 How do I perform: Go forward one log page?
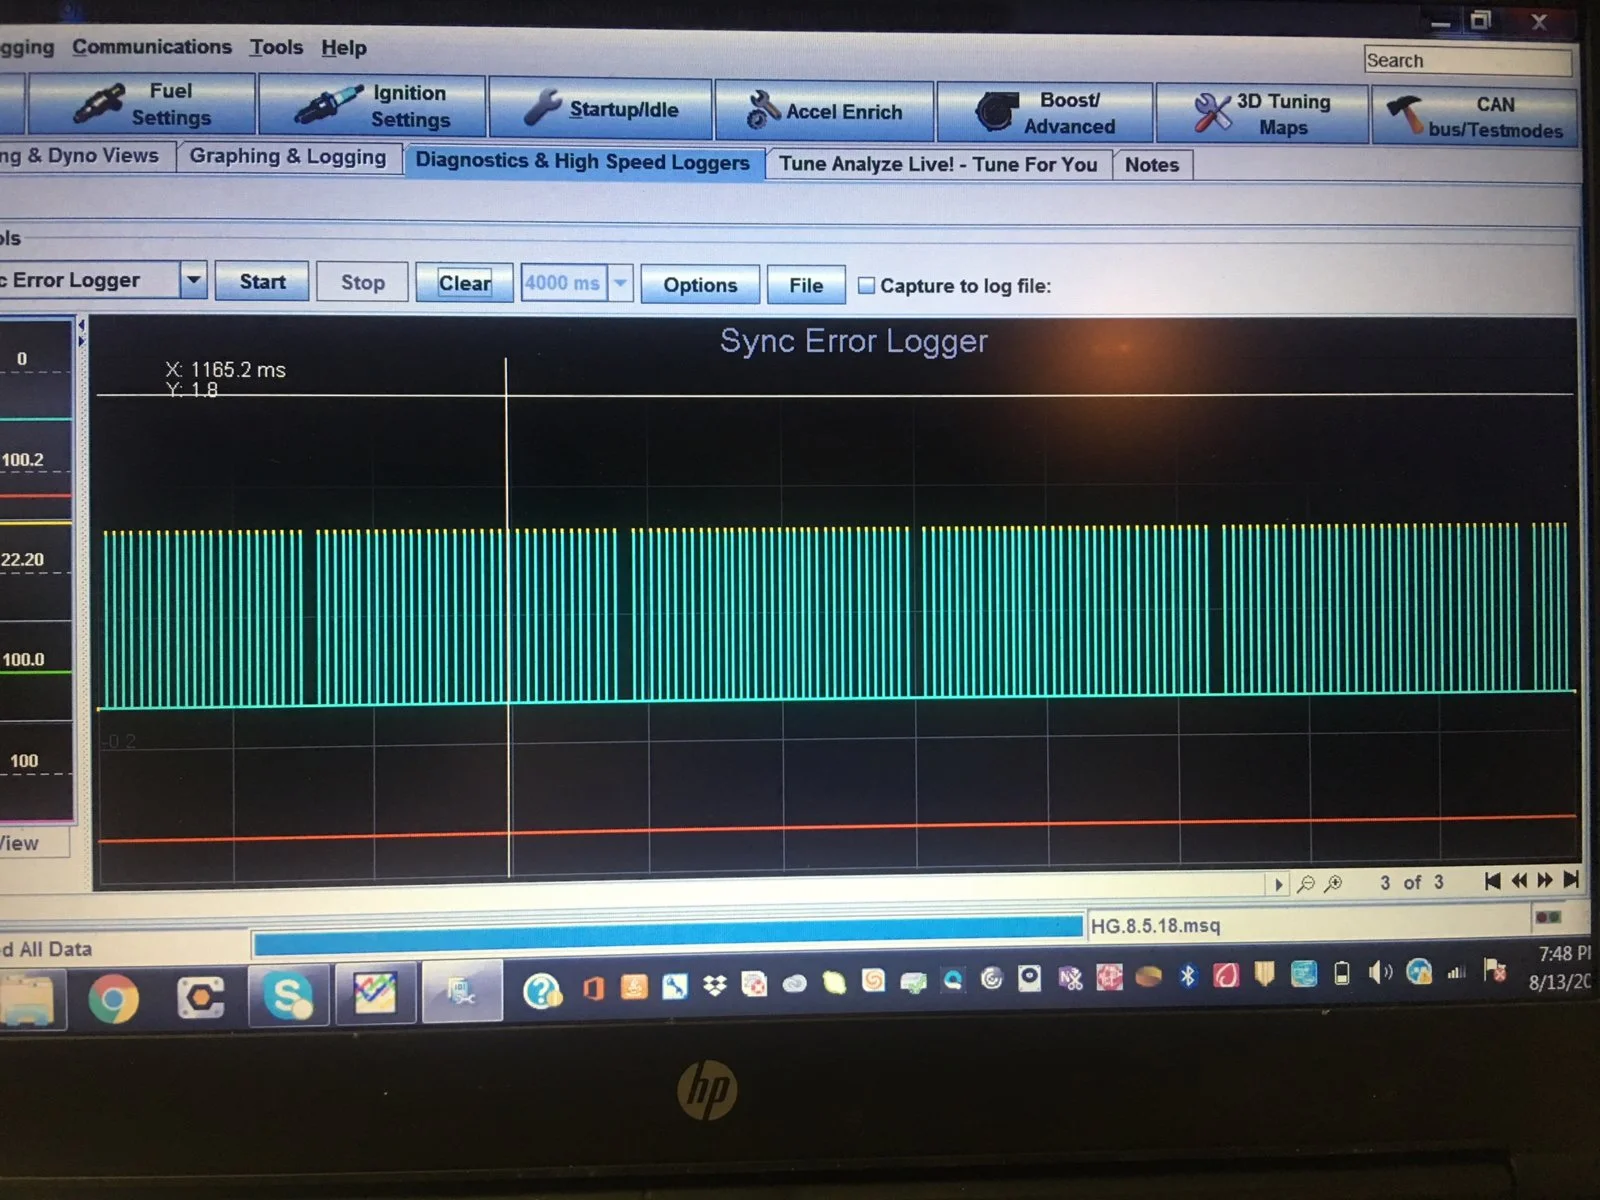pos(1545,881)
